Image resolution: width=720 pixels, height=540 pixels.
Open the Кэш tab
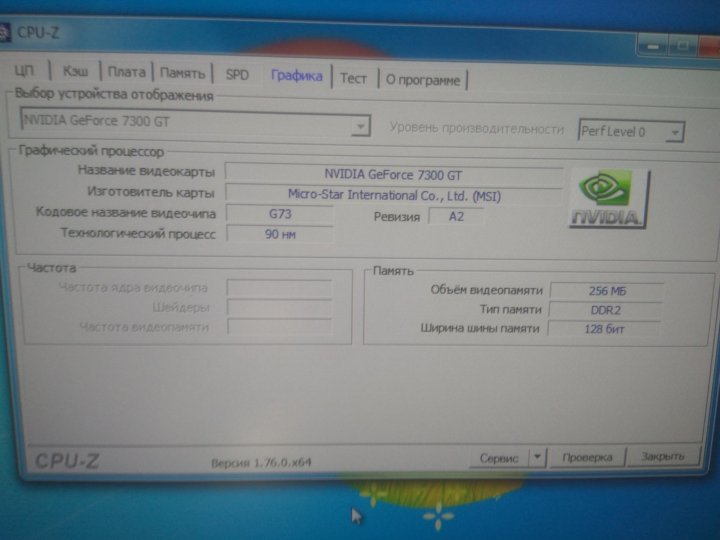tap(76, 73)
